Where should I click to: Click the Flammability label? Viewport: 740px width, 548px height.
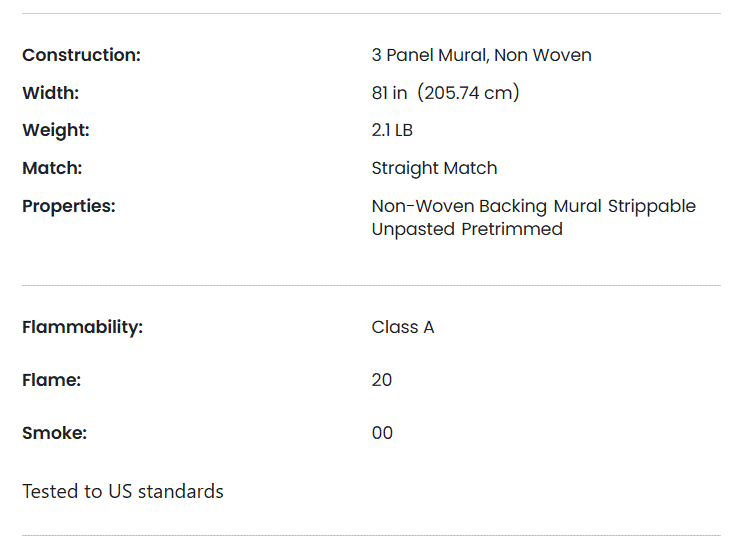[x=83, y=327]
